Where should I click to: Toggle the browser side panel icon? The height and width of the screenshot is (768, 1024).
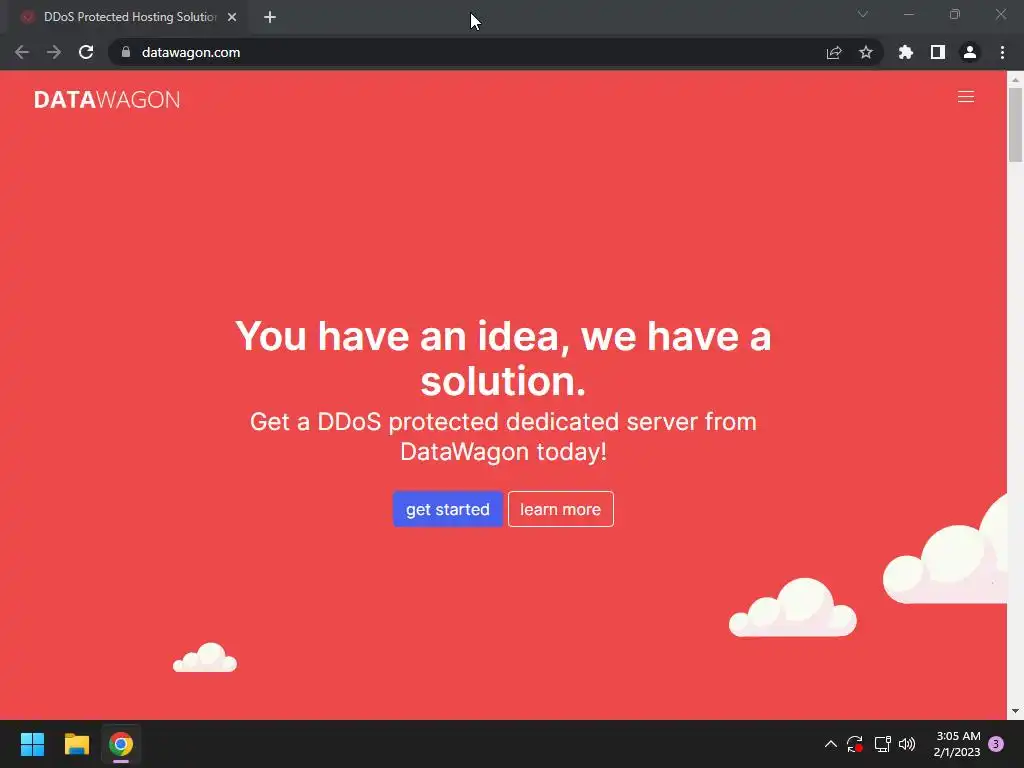[x=938, y=52]
